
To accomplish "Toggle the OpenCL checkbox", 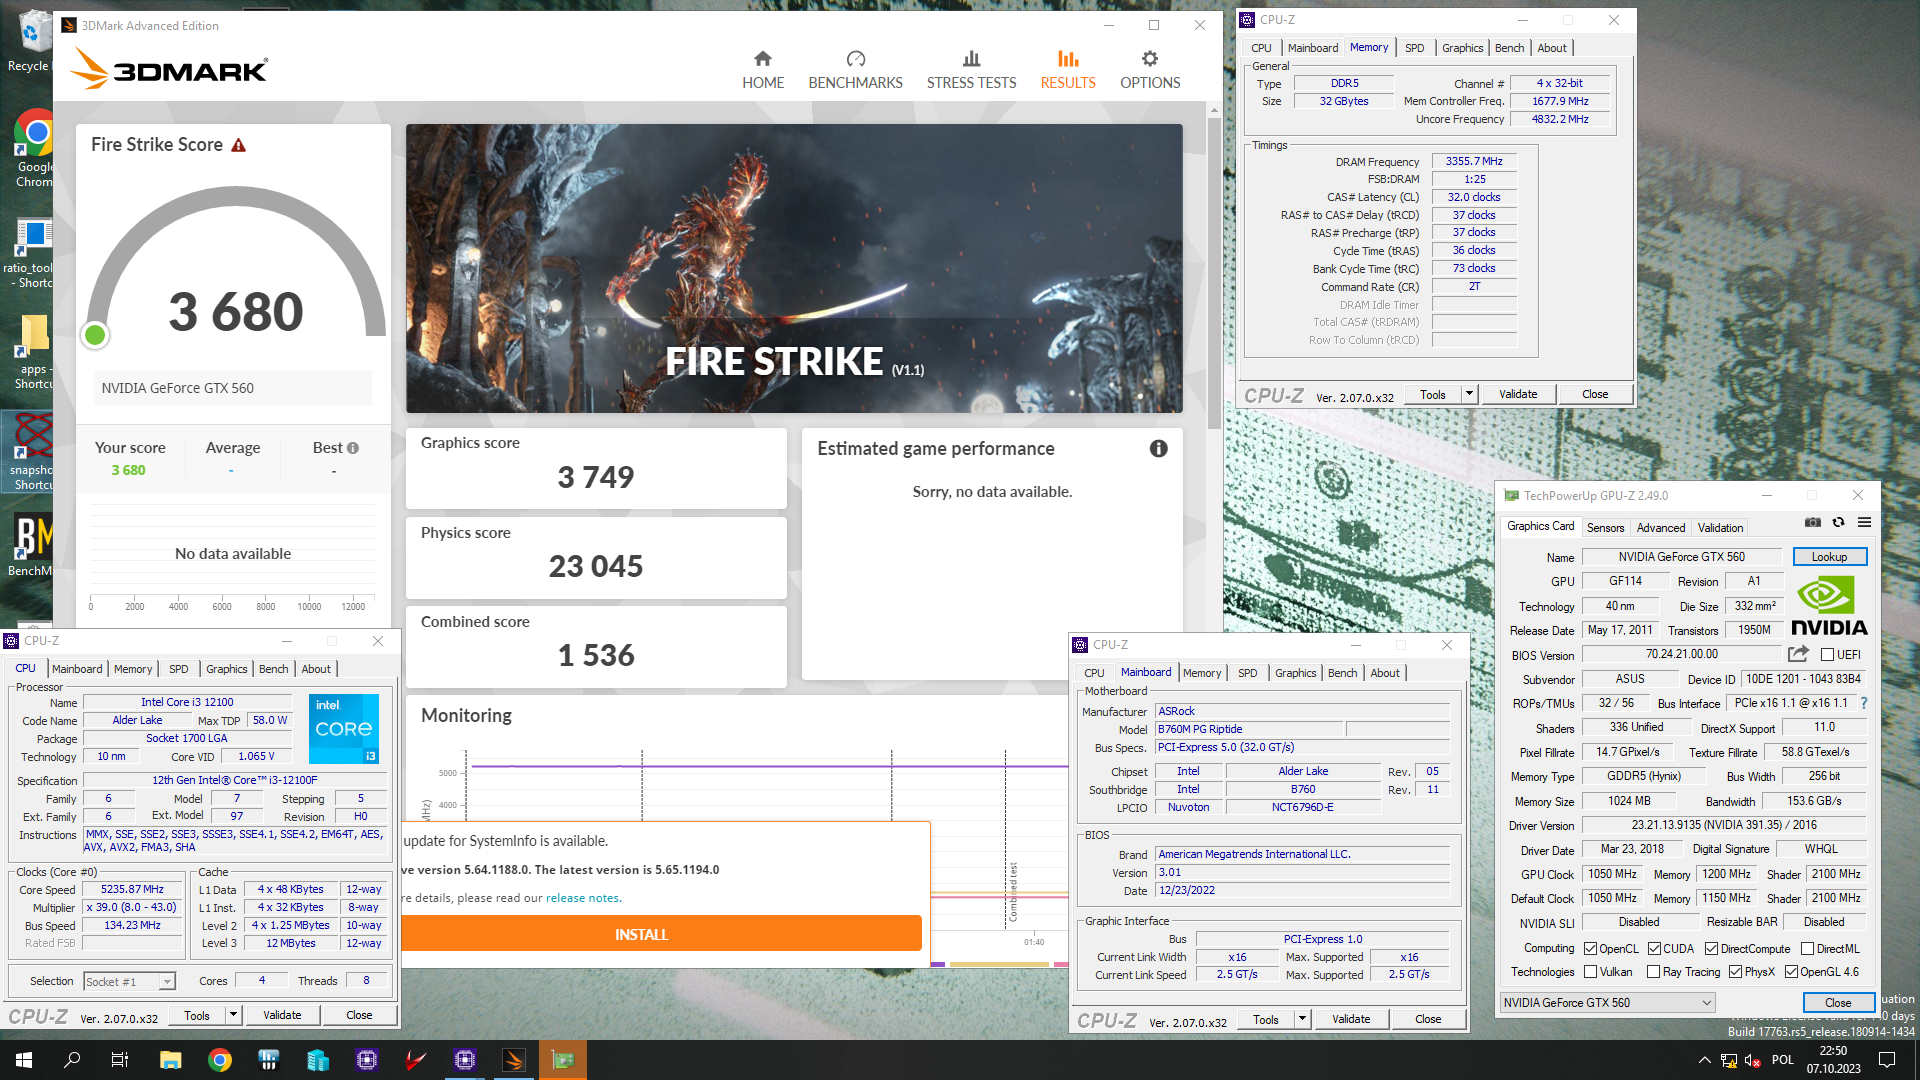I will (1590, 949).
